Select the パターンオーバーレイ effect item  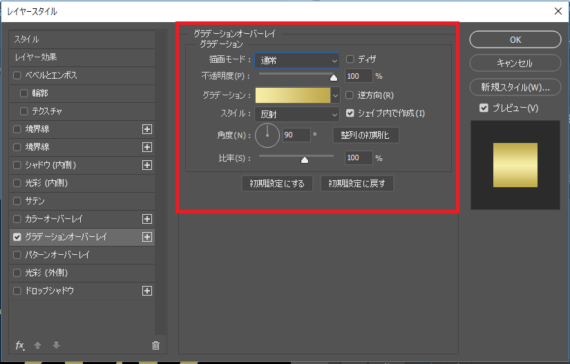click(x=82, y=255)
